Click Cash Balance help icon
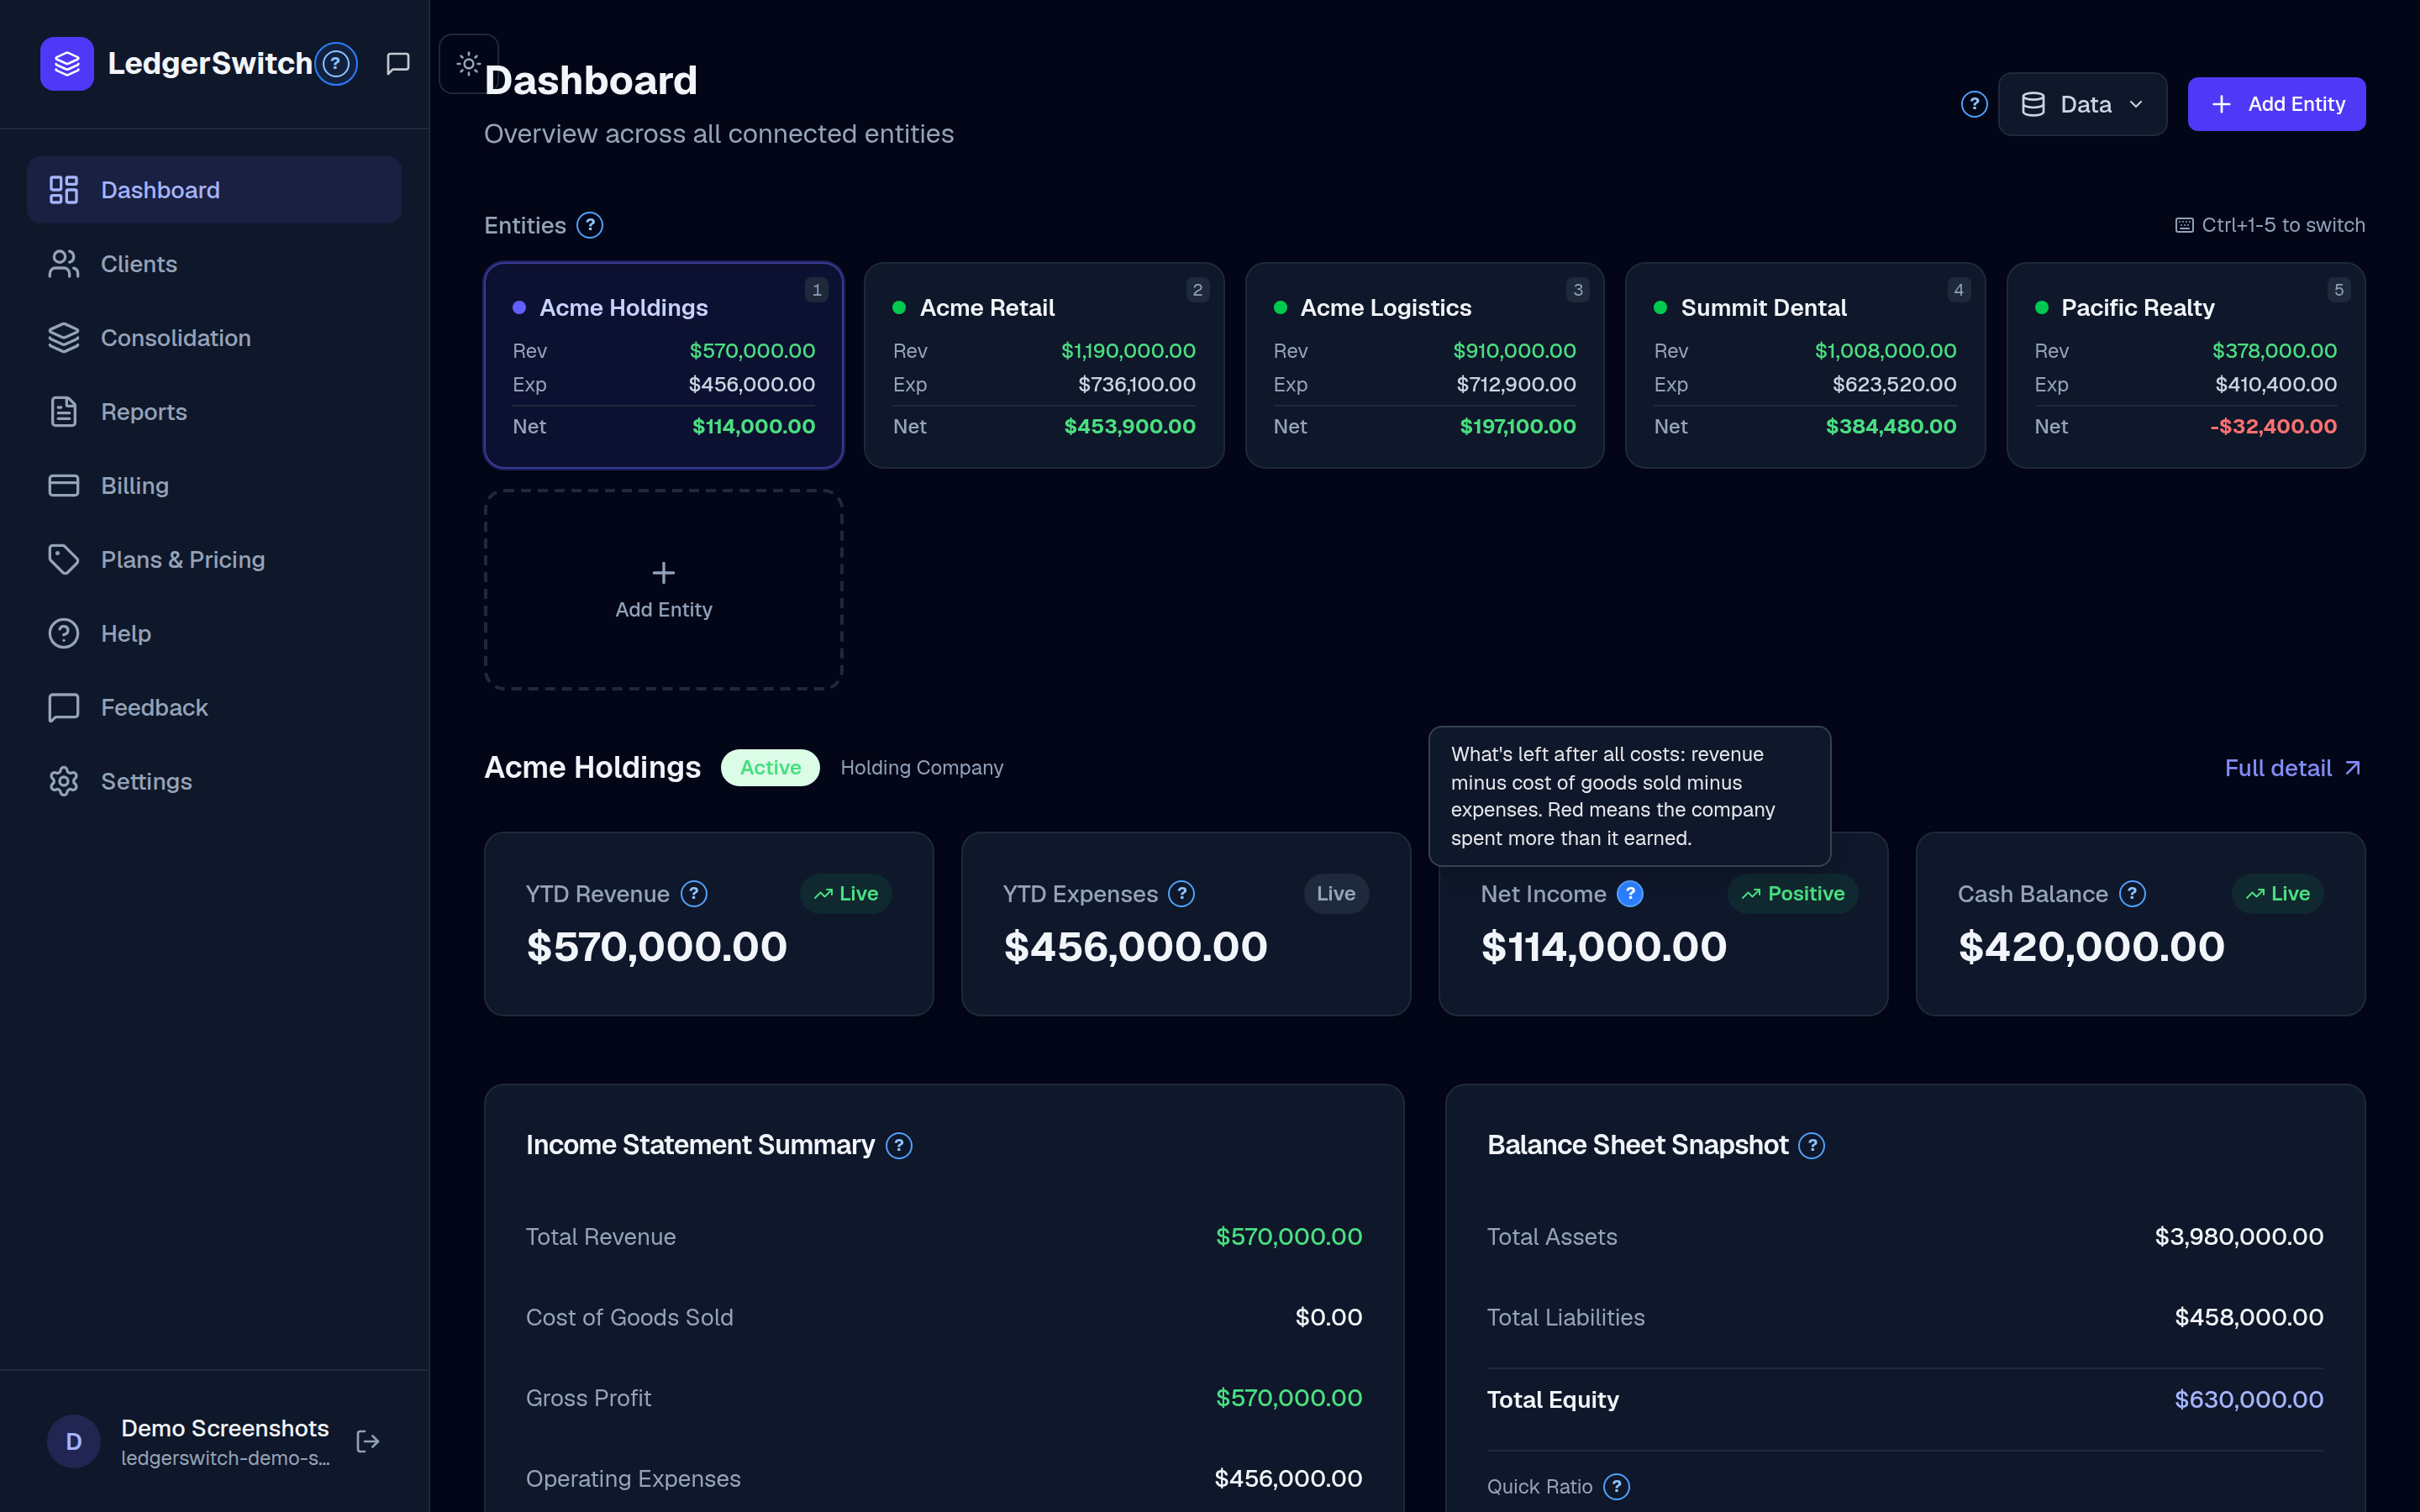 point(2132,894)
